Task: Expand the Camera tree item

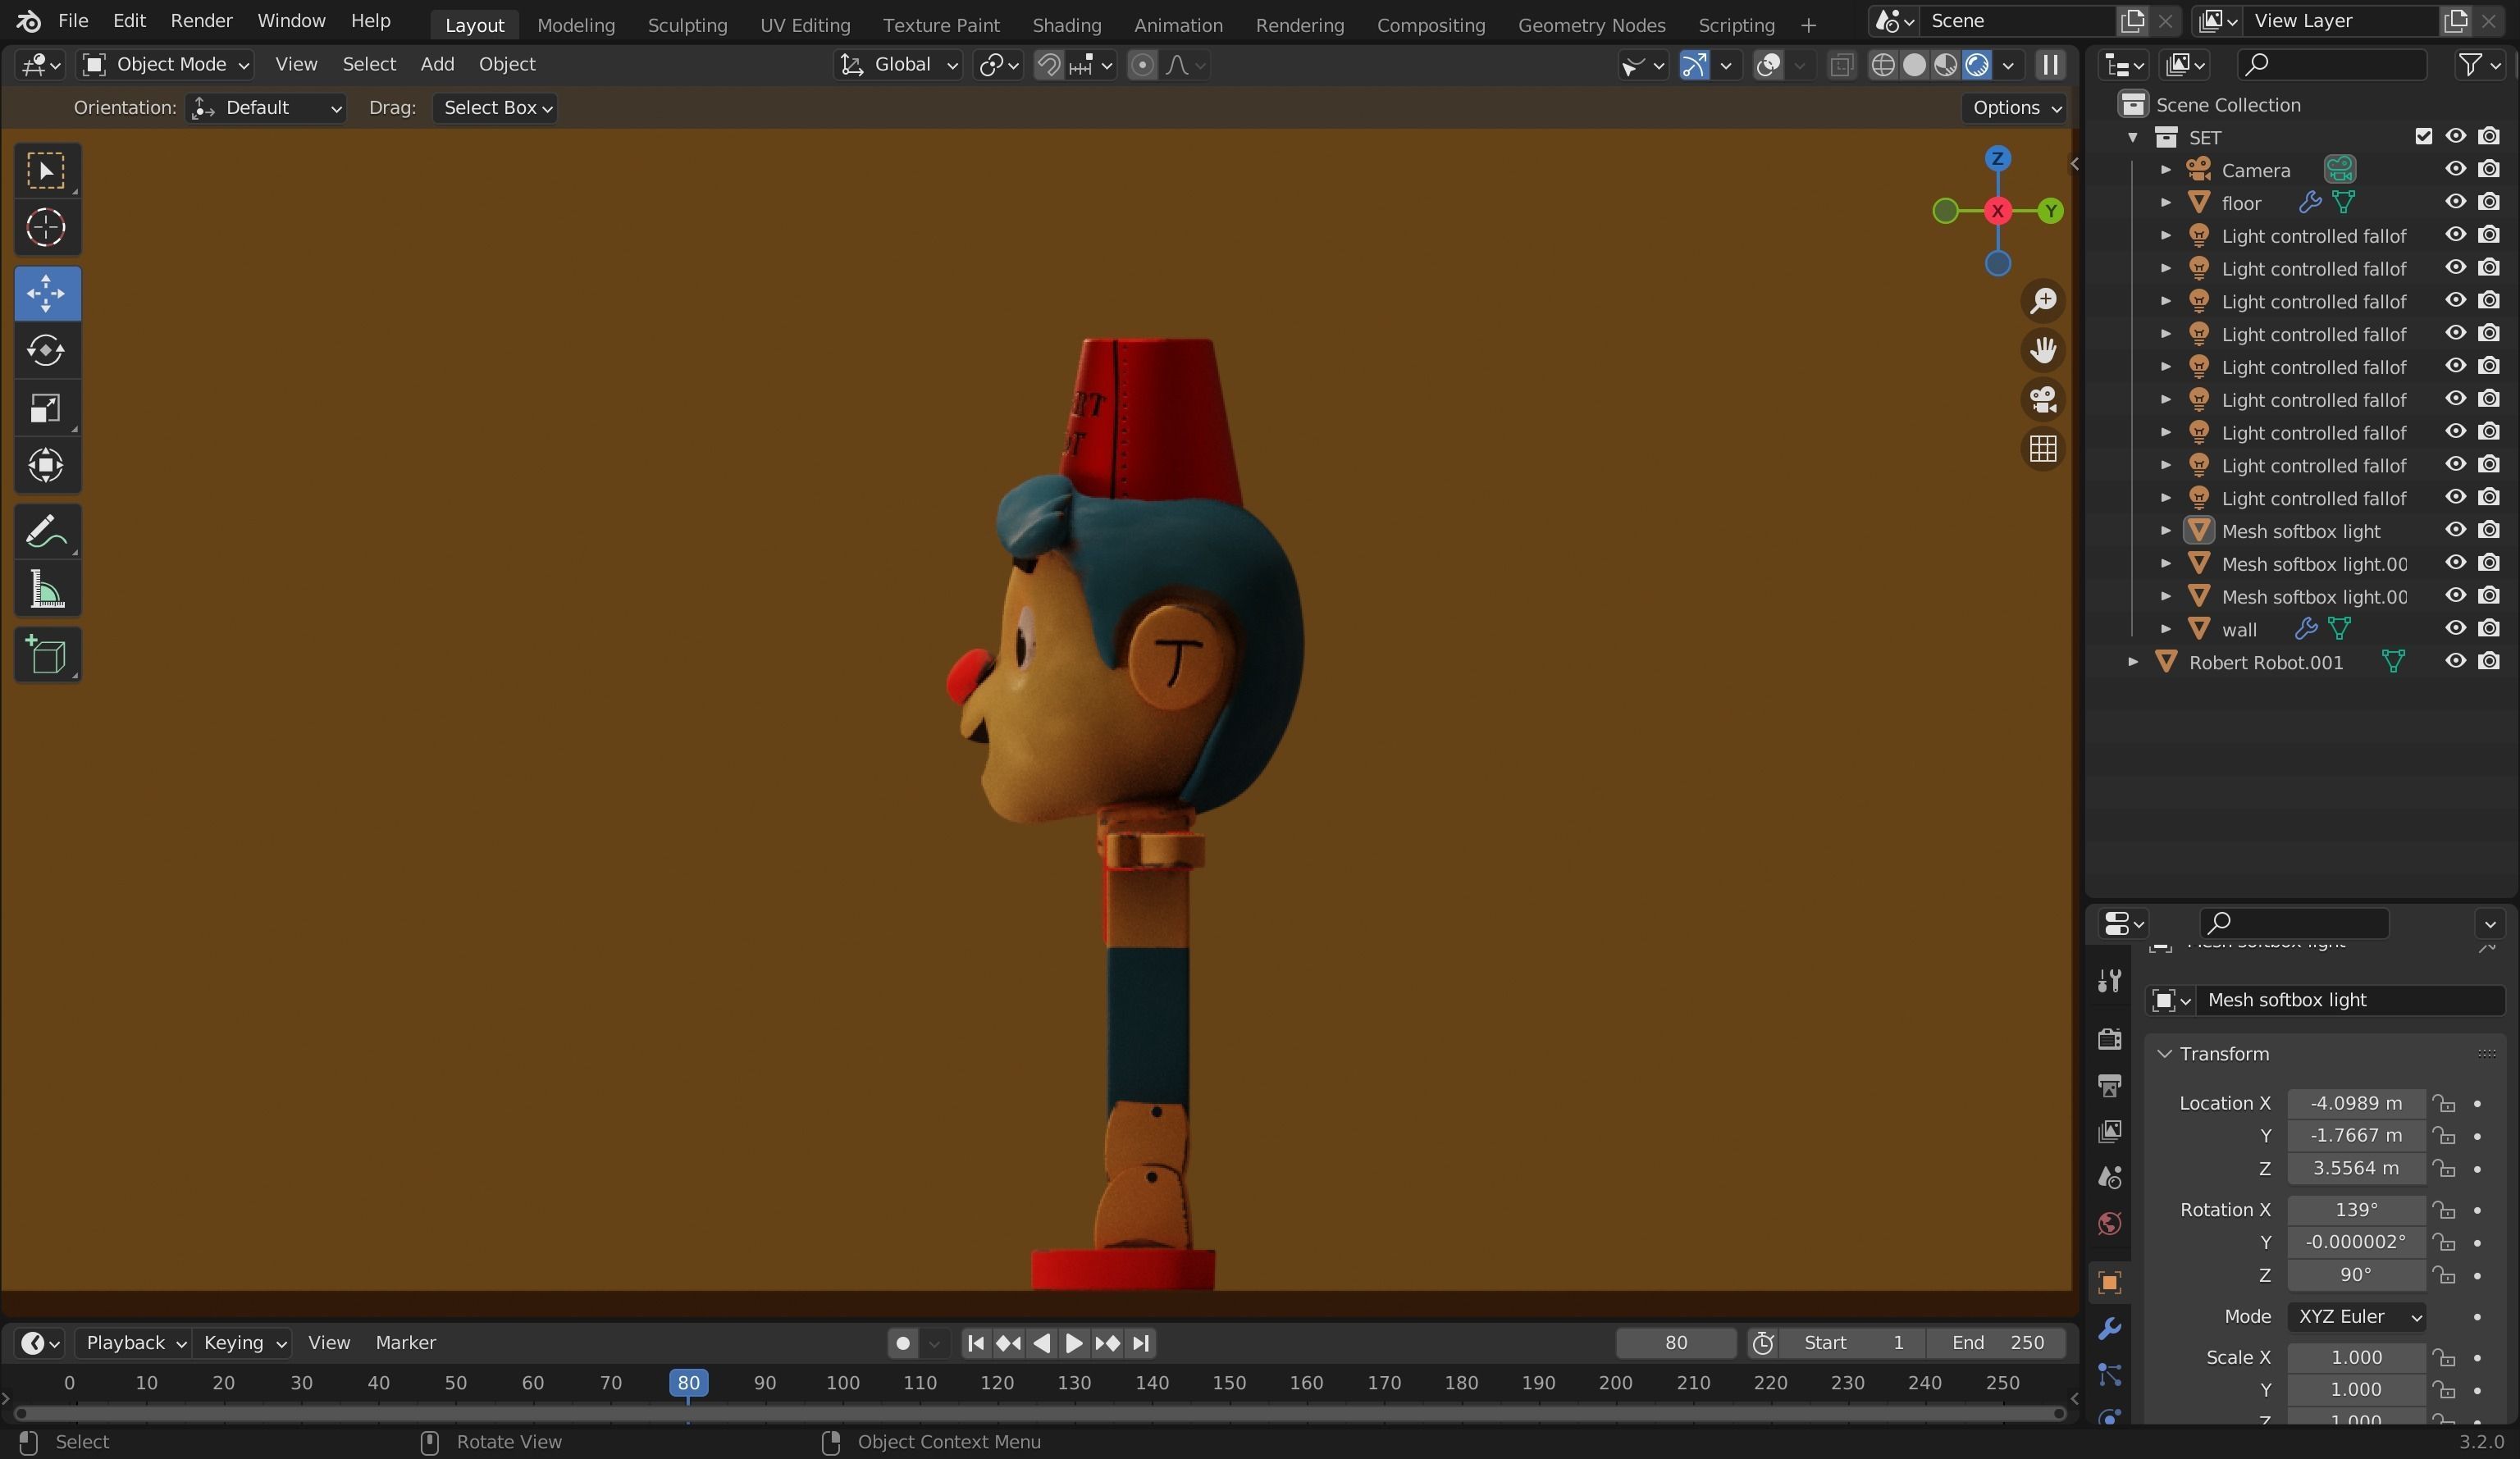Action: [x=2165, y=170]
